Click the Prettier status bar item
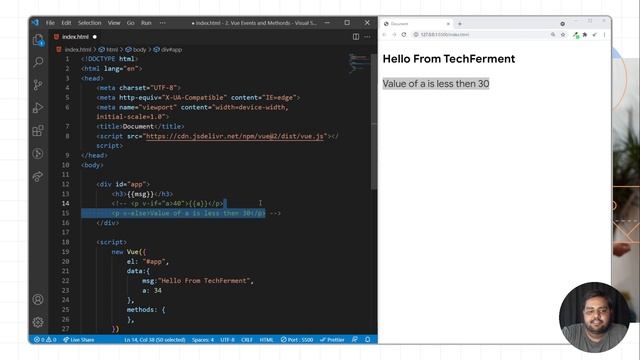This screenshot has width=640, height=360. tap(332, 340)
